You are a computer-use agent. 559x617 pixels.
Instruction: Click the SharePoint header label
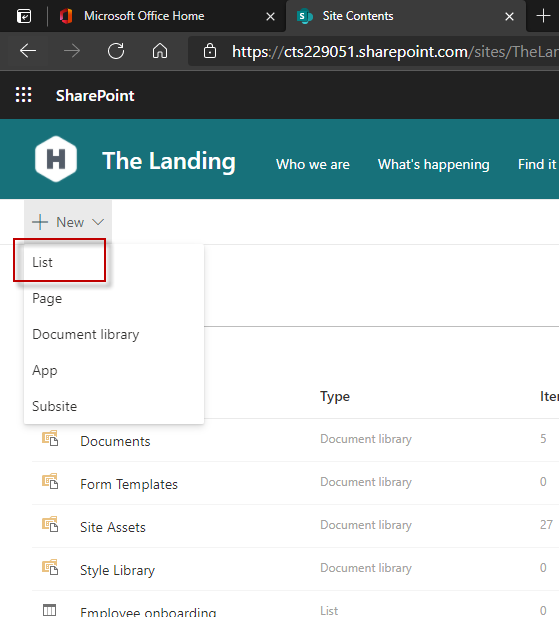95,96
